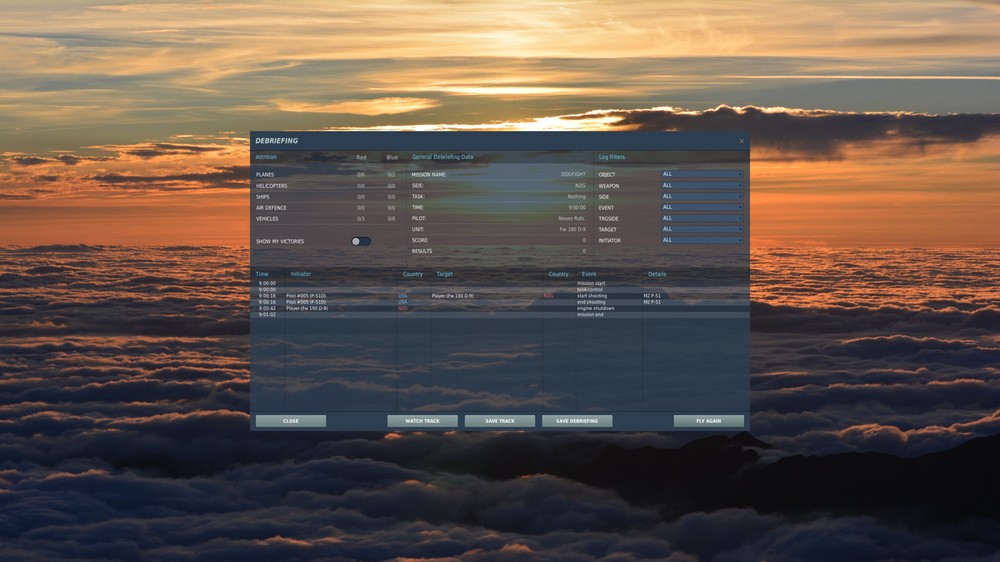This screenshot has width=1000, height=562.
Task: Click the Log Filters section heading
Action: tap(612, 157)
